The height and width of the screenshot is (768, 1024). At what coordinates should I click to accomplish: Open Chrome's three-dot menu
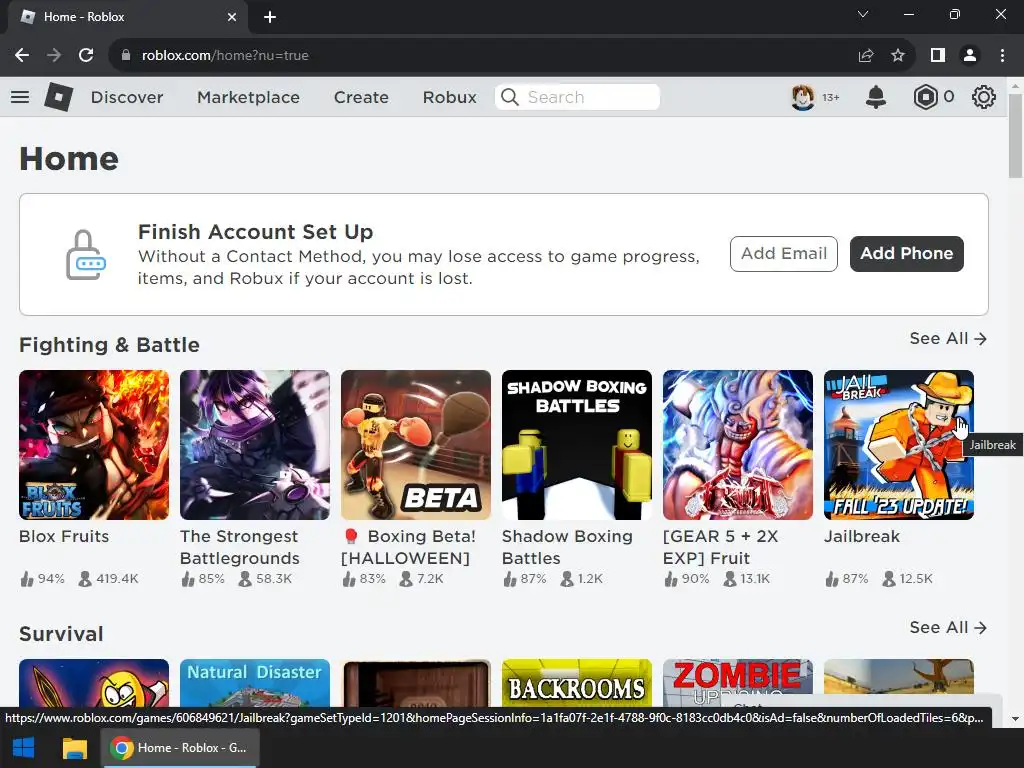point(1002,56)
